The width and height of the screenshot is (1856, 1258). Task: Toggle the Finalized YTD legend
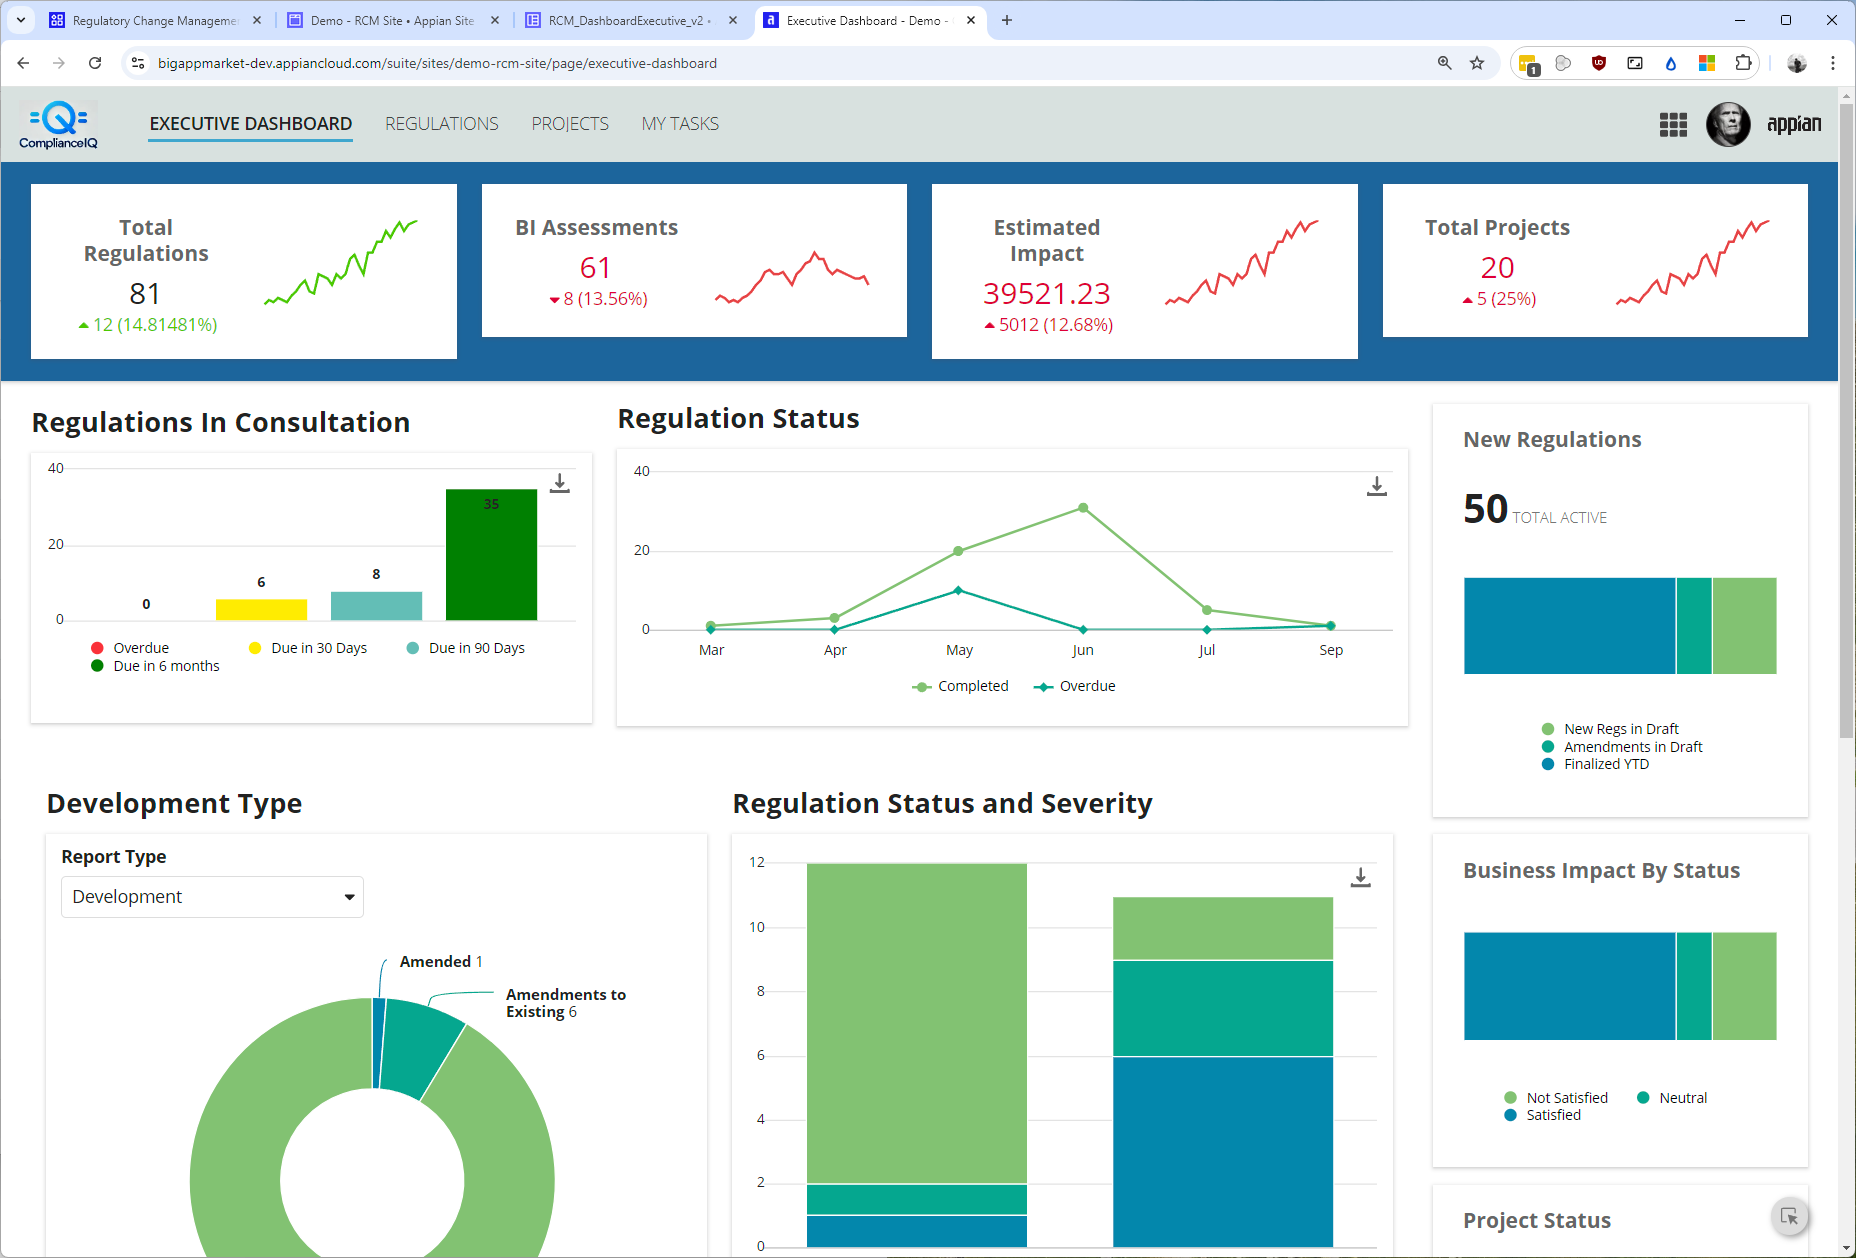(1595, 764)
